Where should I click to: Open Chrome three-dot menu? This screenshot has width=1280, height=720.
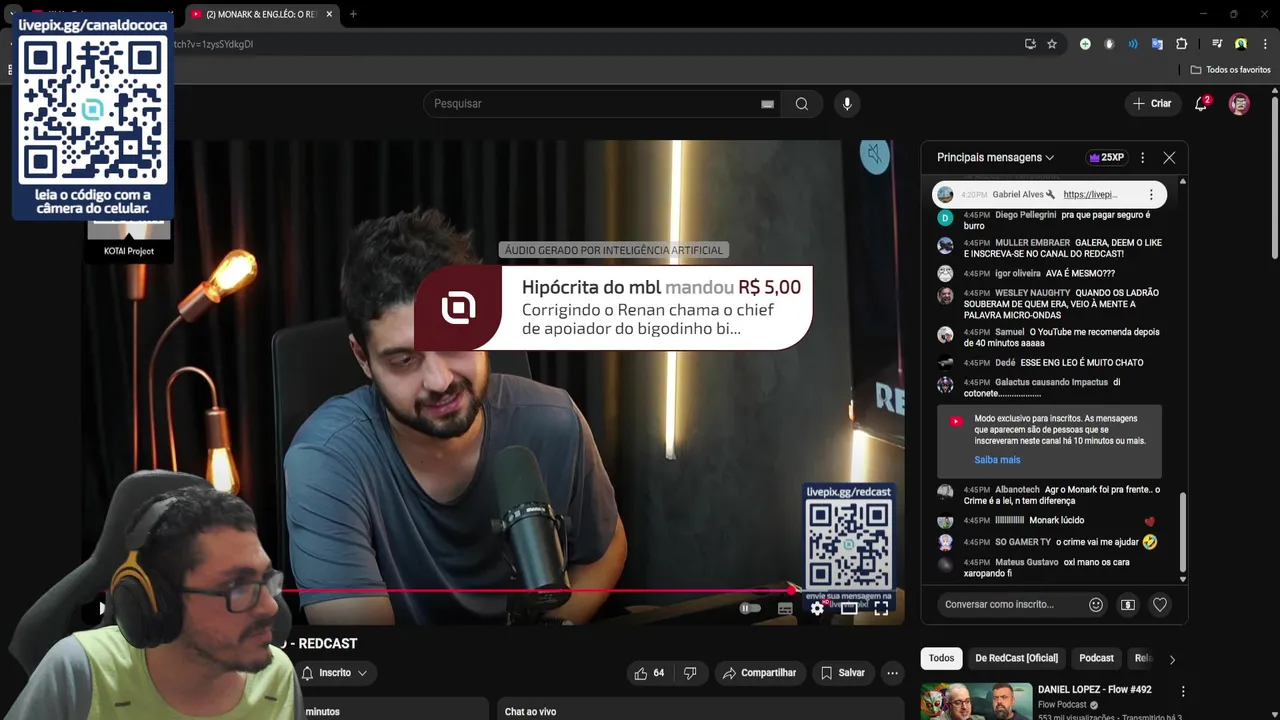(1264, 44)
